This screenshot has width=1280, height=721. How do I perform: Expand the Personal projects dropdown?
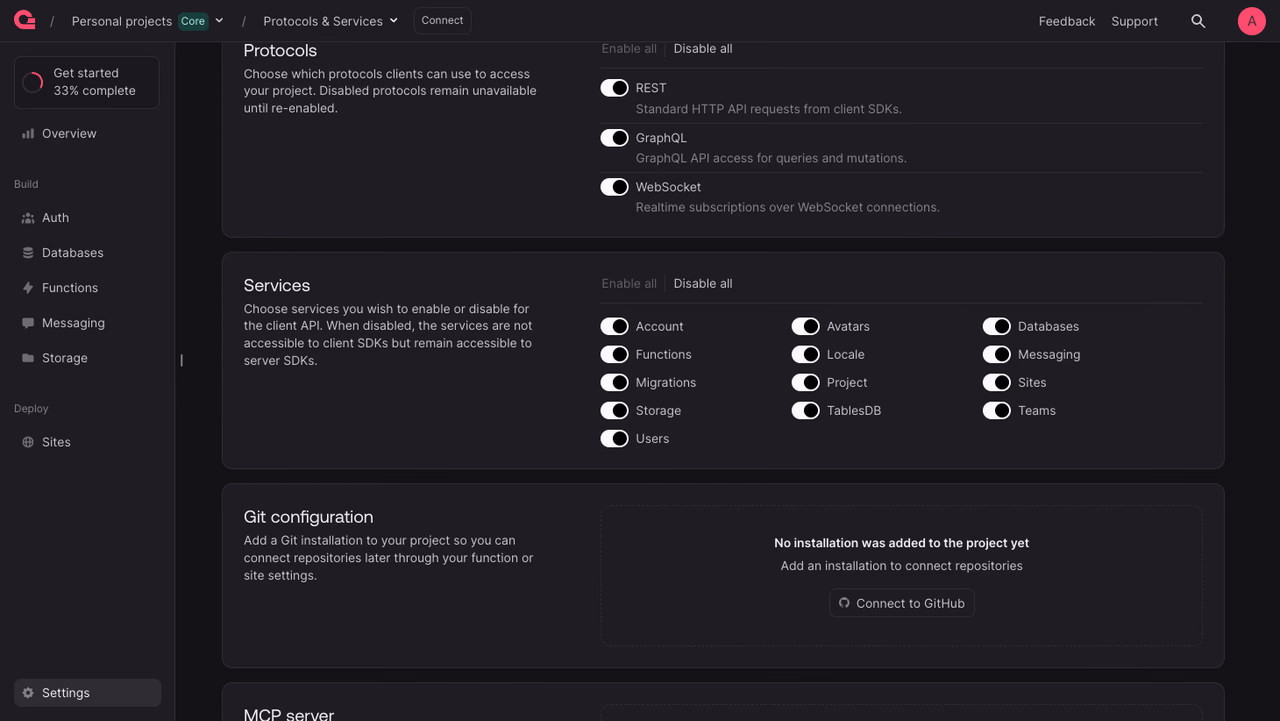tap(148, 21)
